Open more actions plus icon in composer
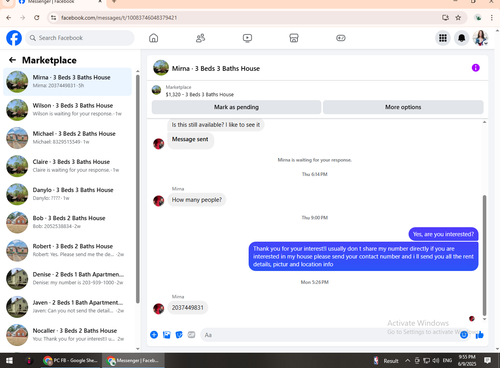 pyautogui.click(x=154, y=335)
